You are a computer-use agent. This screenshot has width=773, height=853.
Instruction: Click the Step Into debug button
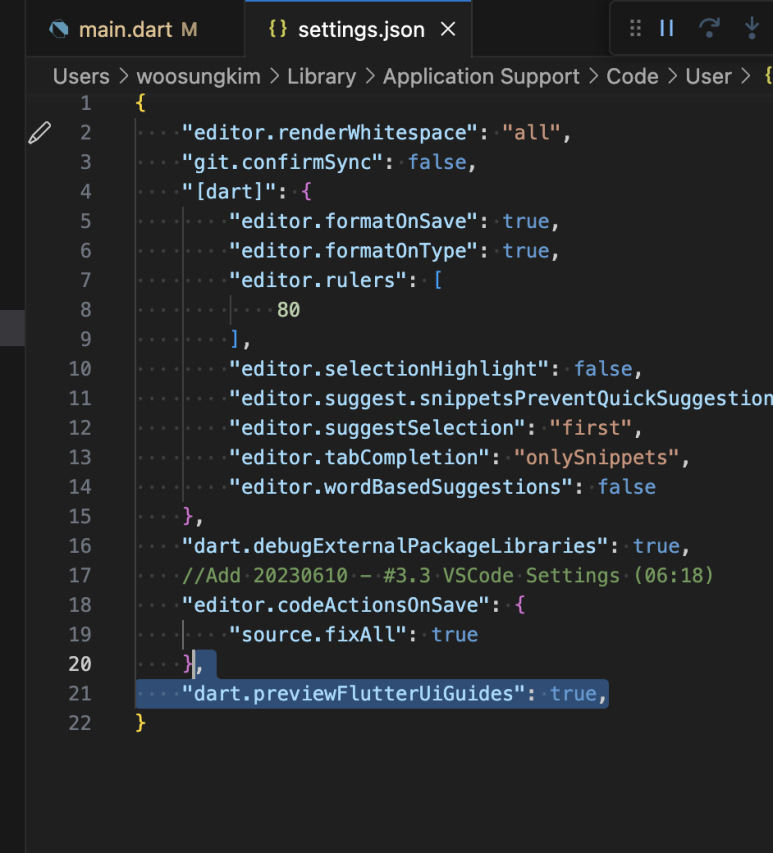[x=752, y=28]
